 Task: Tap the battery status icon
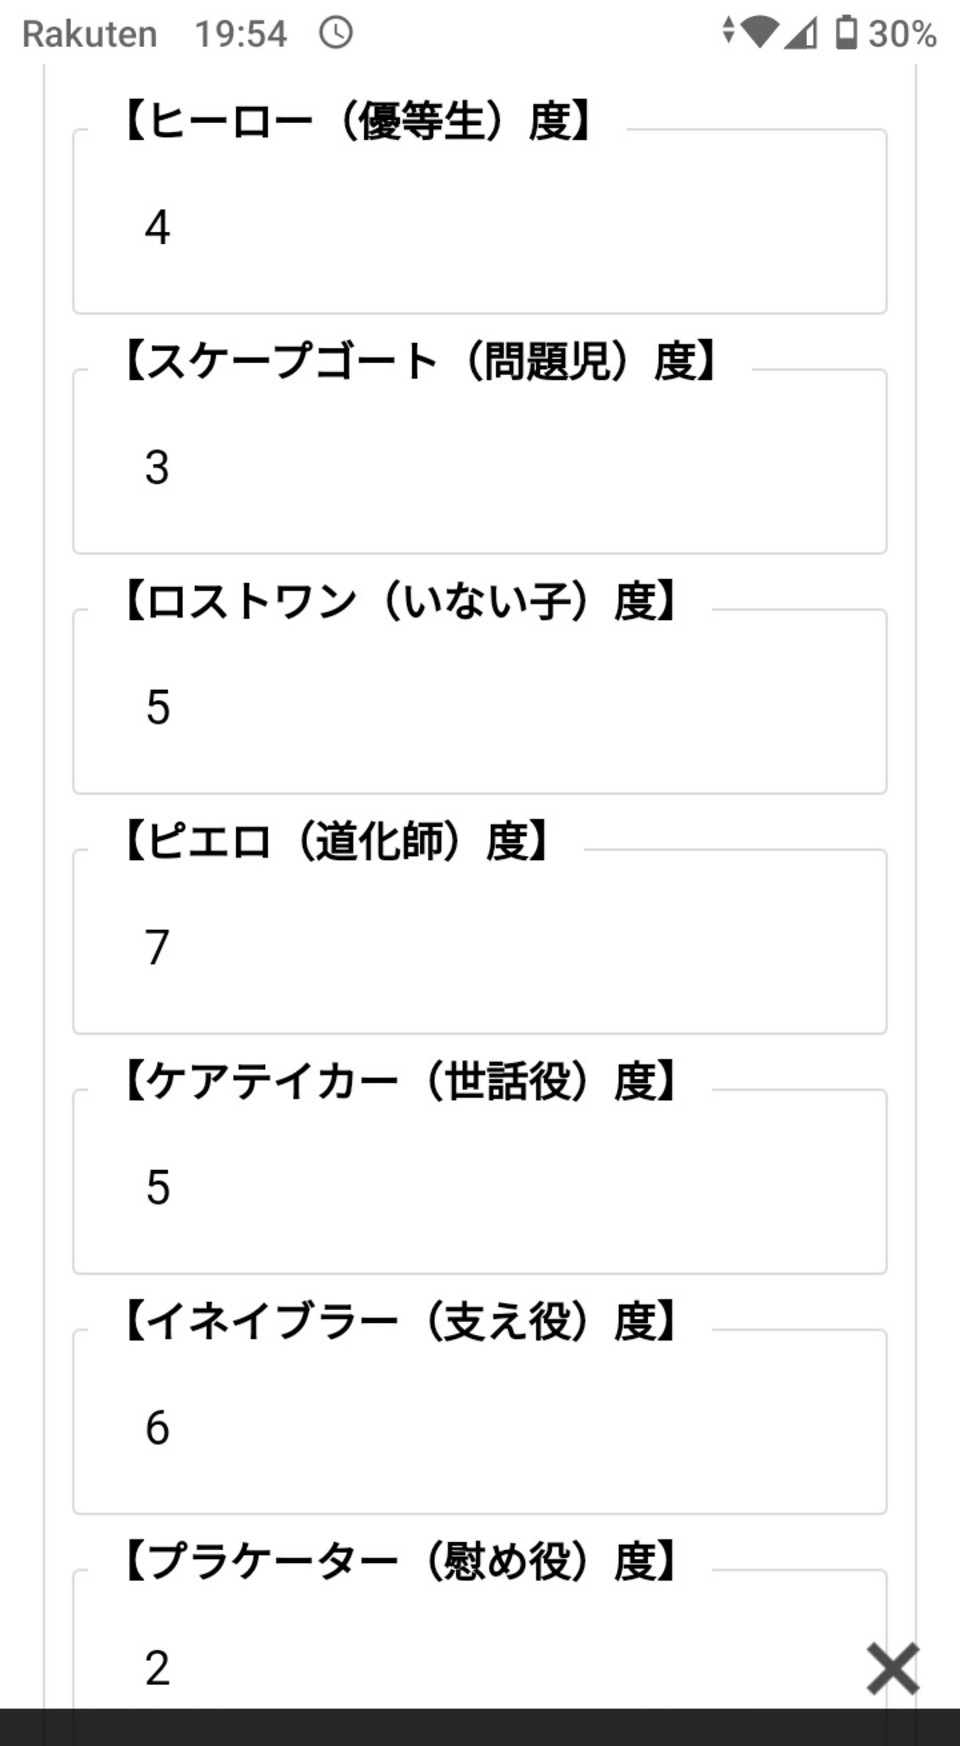[x=846, y=32]
